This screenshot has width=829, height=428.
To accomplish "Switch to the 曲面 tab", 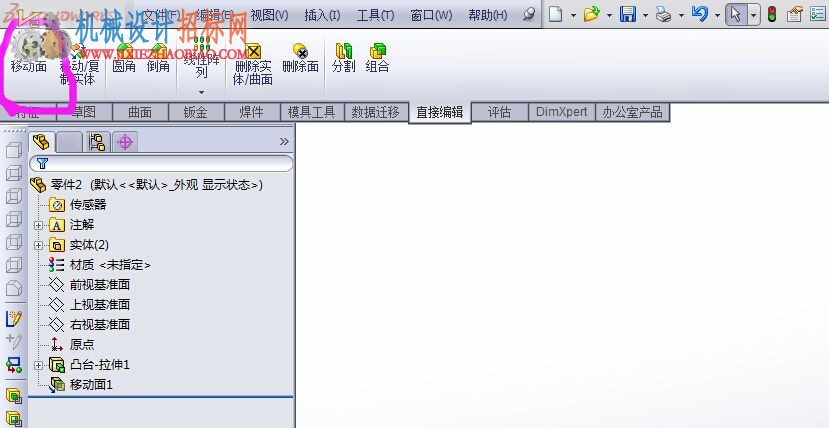I will [x=140, y=113].
